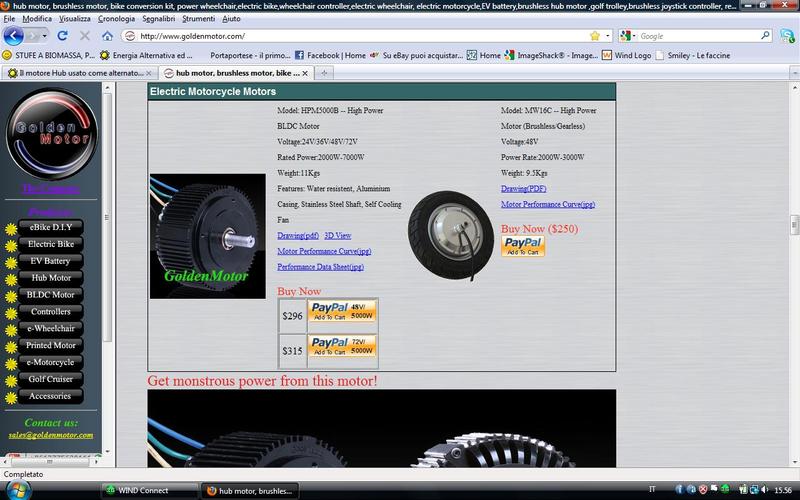Open the Printed Motor sidebar button

[51, 345]
